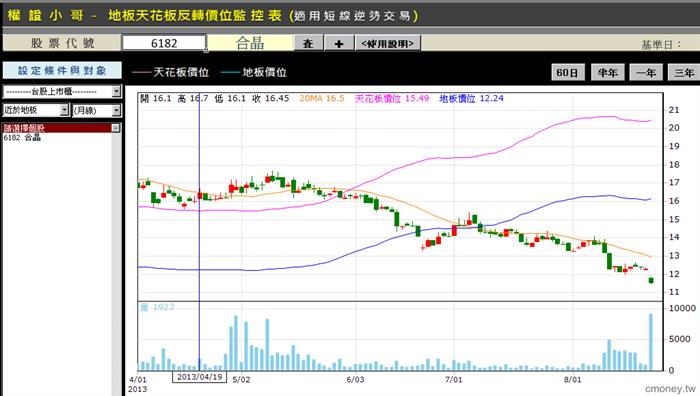Click the 天花板價位 legend entry
The image size is (700, 396).
[x=170, y=72]
